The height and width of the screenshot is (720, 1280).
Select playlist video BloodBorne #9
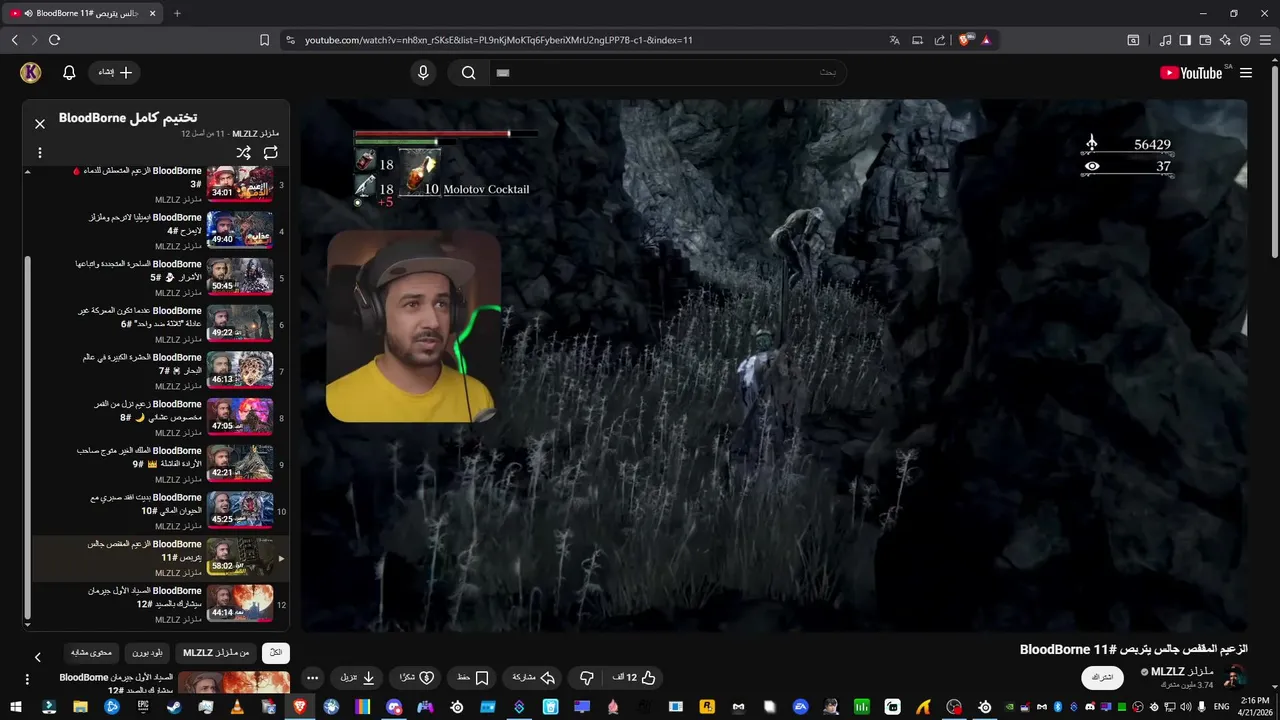point(160,464)
